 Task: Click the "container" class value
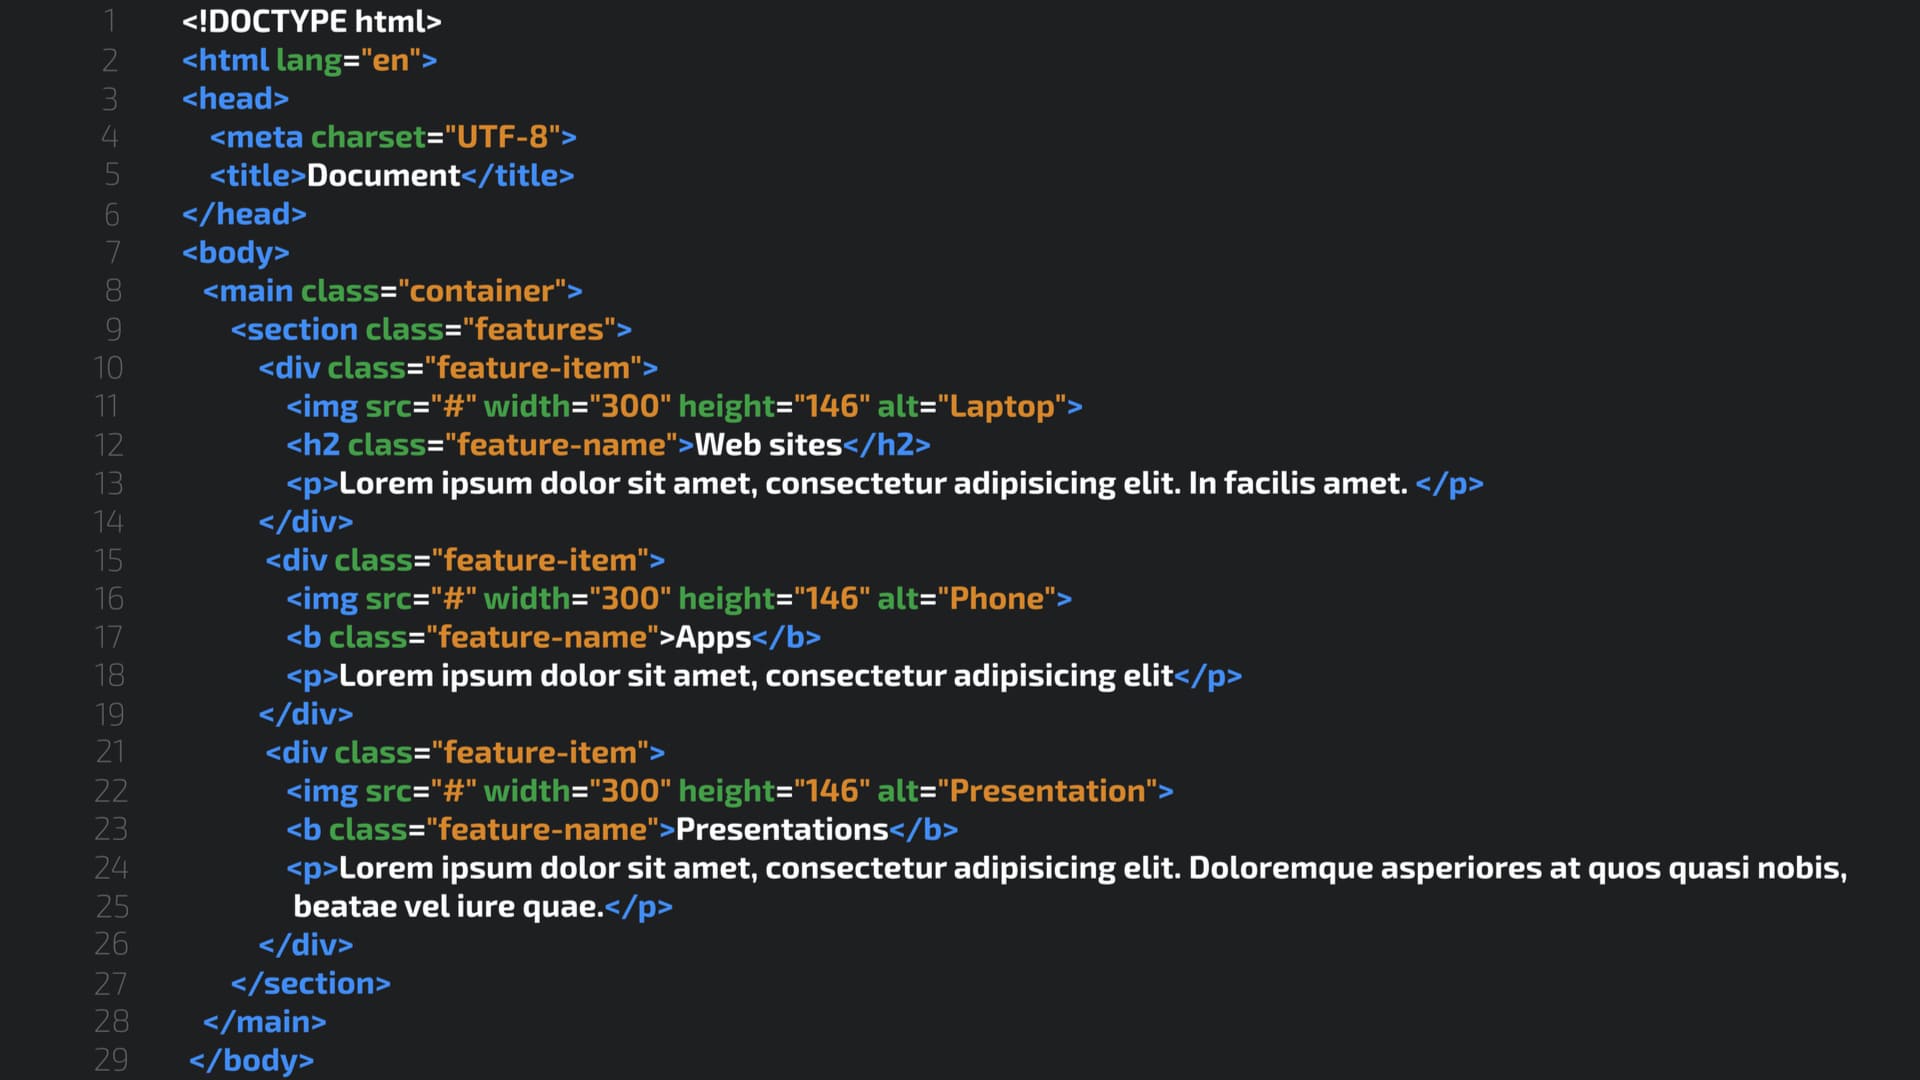click(x=482, y=291)
